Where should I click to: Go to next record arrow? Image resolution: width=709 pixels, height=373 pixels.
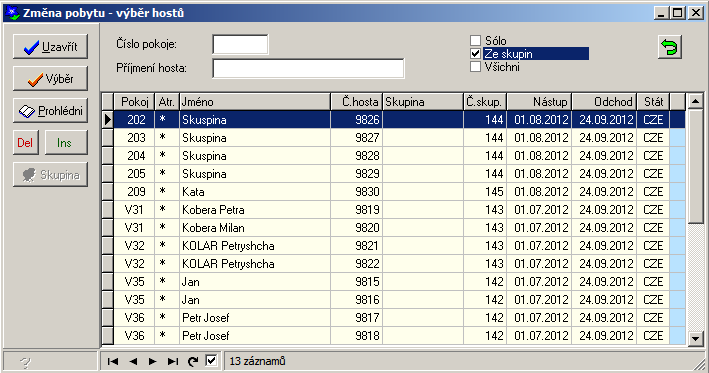click(153, 361)
